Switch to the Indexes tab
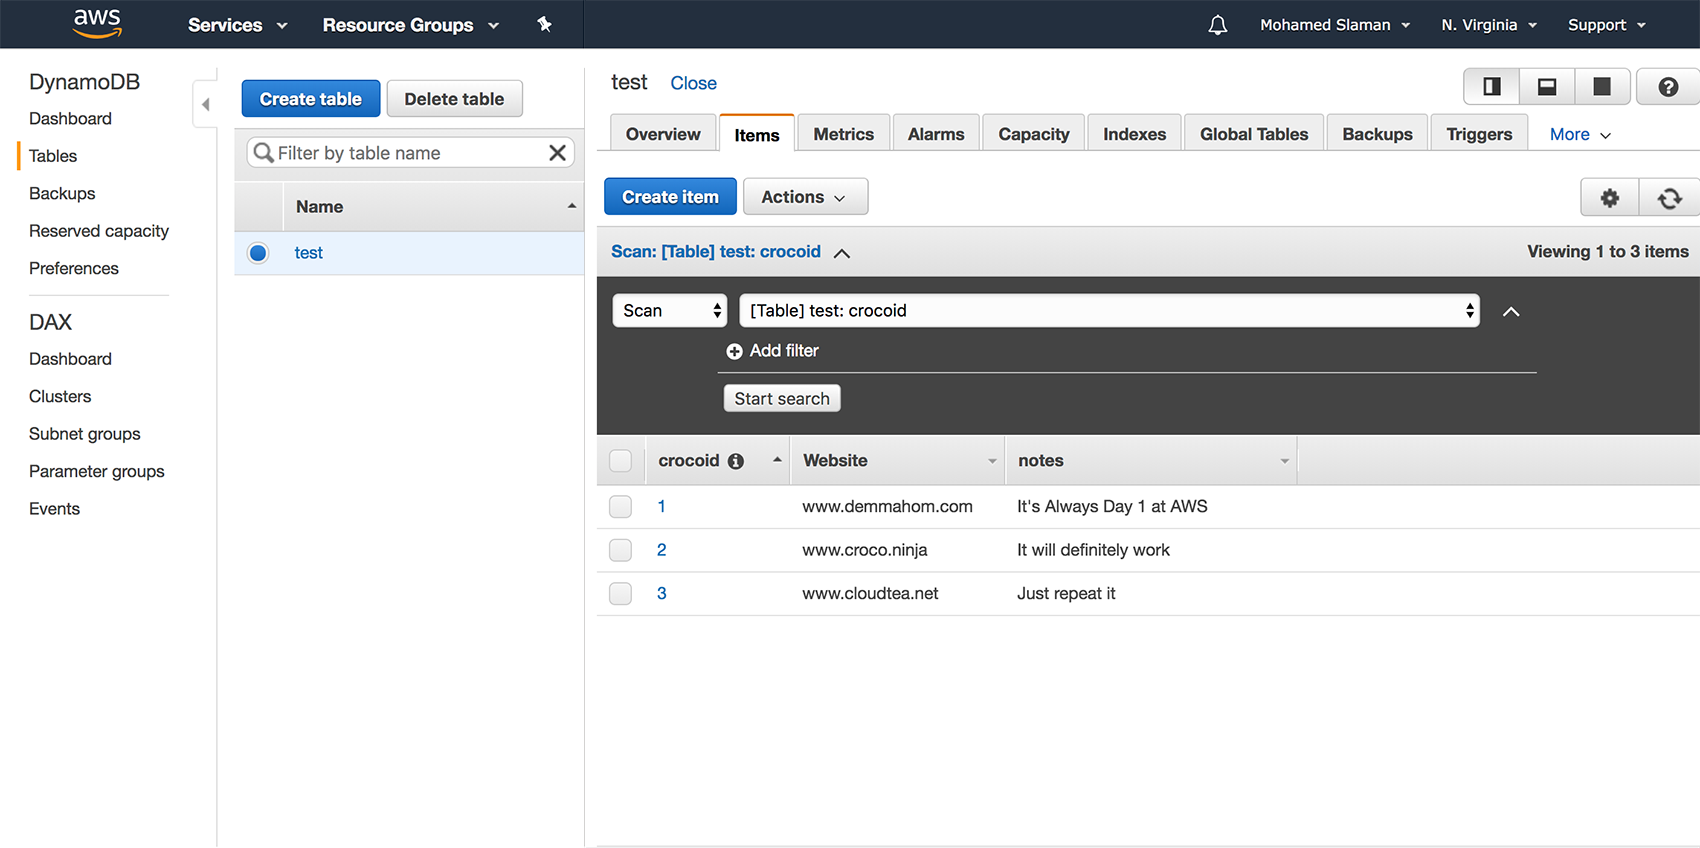This screenshot has height=848, width=1700. tap(1134, 134)
